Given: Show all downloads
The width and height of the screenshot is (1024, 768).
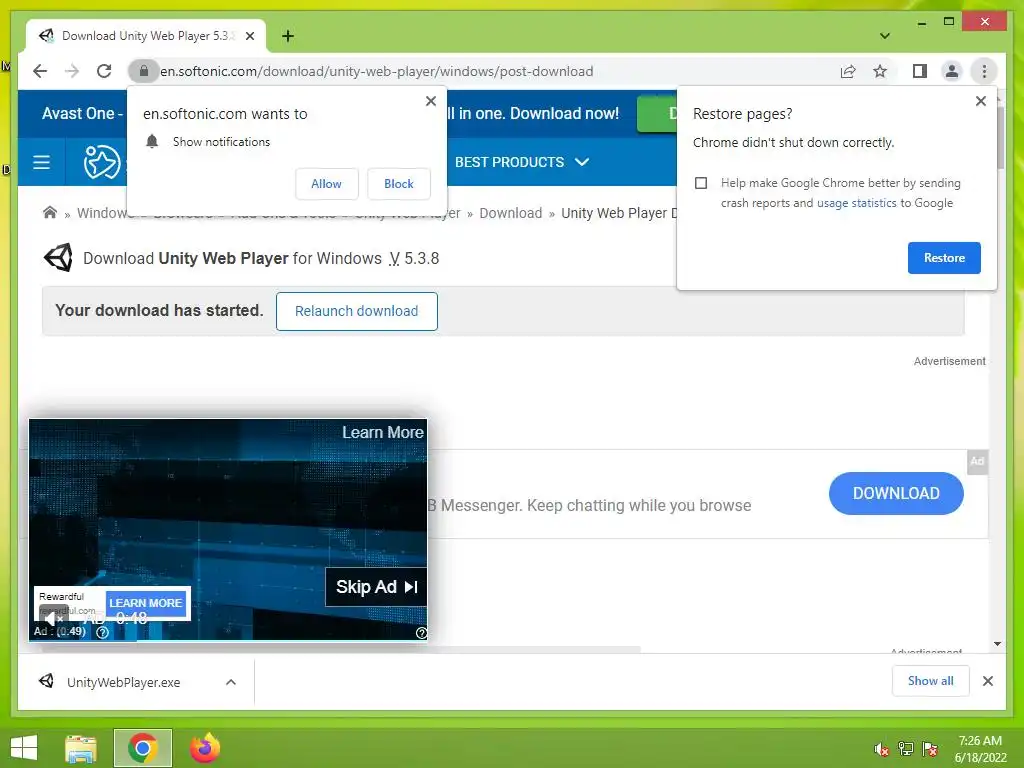Looking at the screenshot, I should pyautogui.click(x=931, y=681).
